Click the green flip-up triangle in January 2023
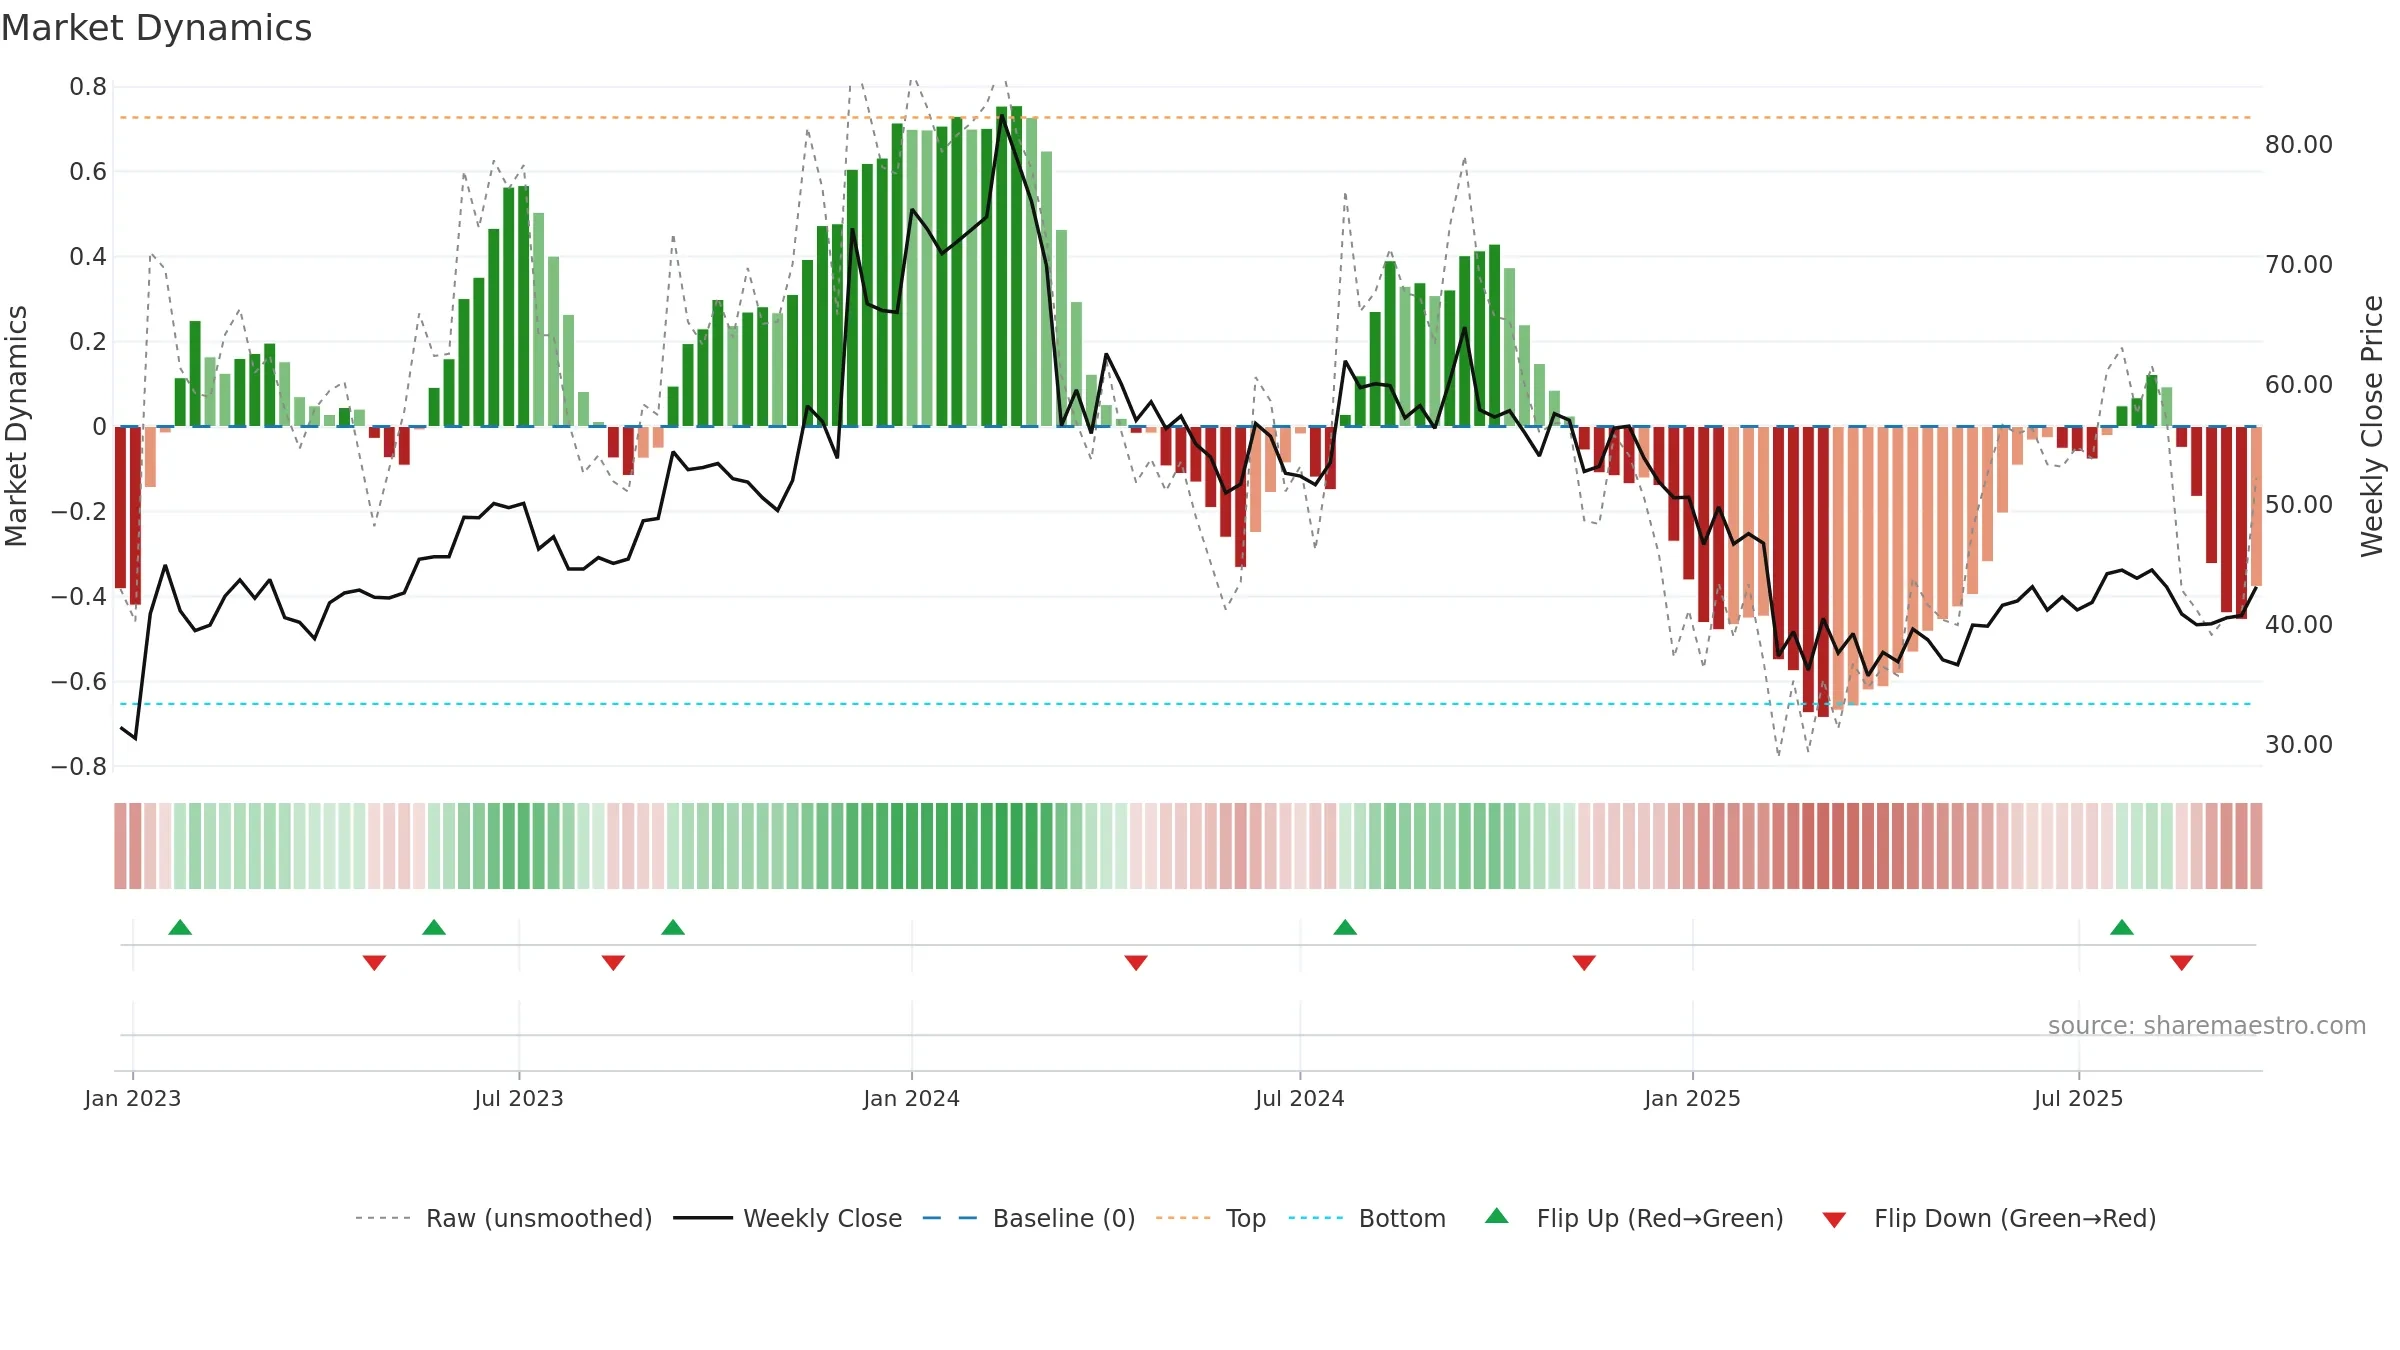The height and width of the screenshot is (1350, 2400). pos(180,927)
